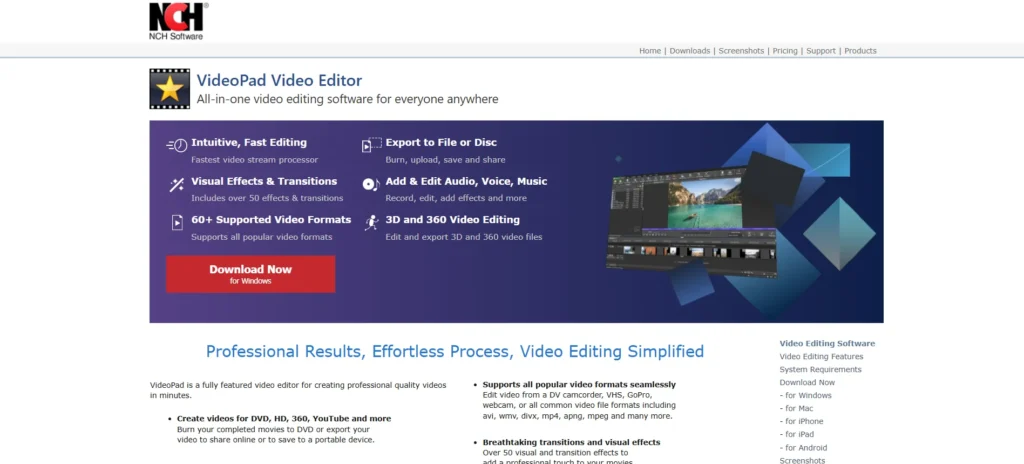Open the Home navigation link

pyautogui.click(x=650, y=51)
